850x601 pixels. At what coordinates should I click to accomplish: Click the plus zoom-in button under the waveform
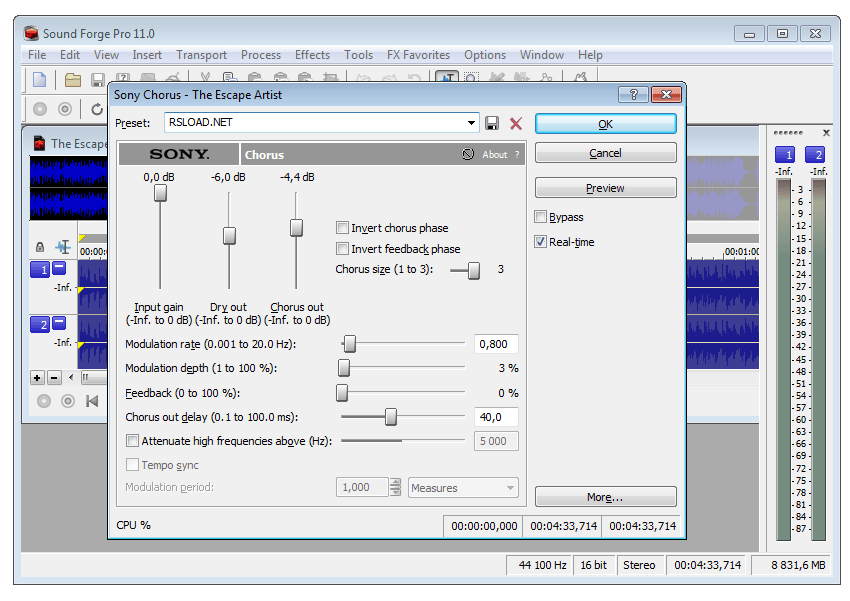37,378
